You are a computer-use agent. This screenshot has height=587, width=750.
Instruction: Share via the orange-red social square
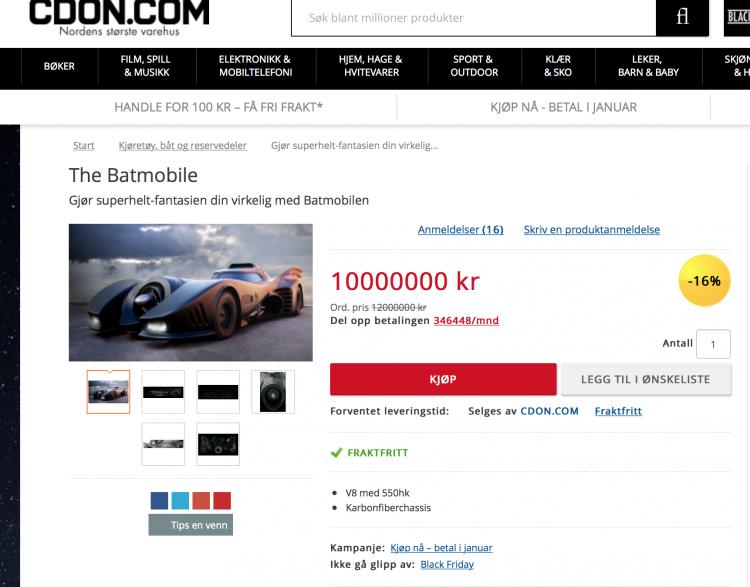[x=201, y=500]
